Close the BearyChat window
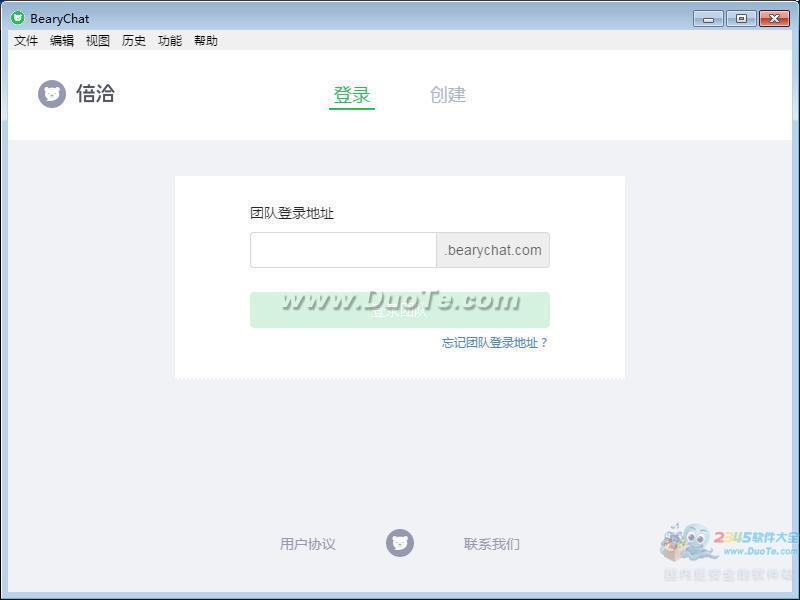Image resolution: width=800 pixels, height=600 pixels. [x=774, y=19]
